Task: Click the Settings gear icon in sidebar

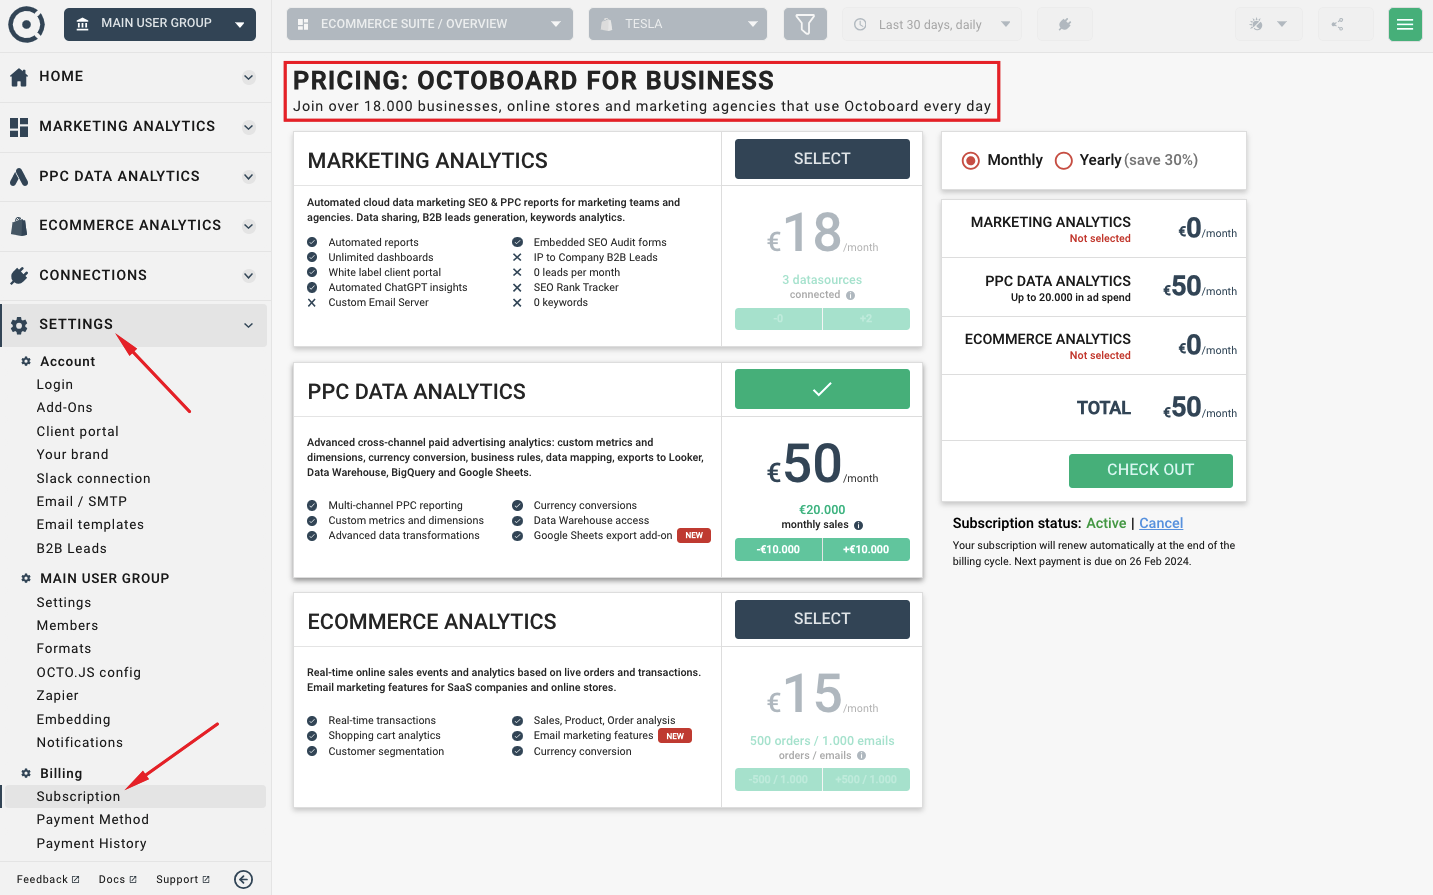Action: pyautogui.click(x=19, y=325)
